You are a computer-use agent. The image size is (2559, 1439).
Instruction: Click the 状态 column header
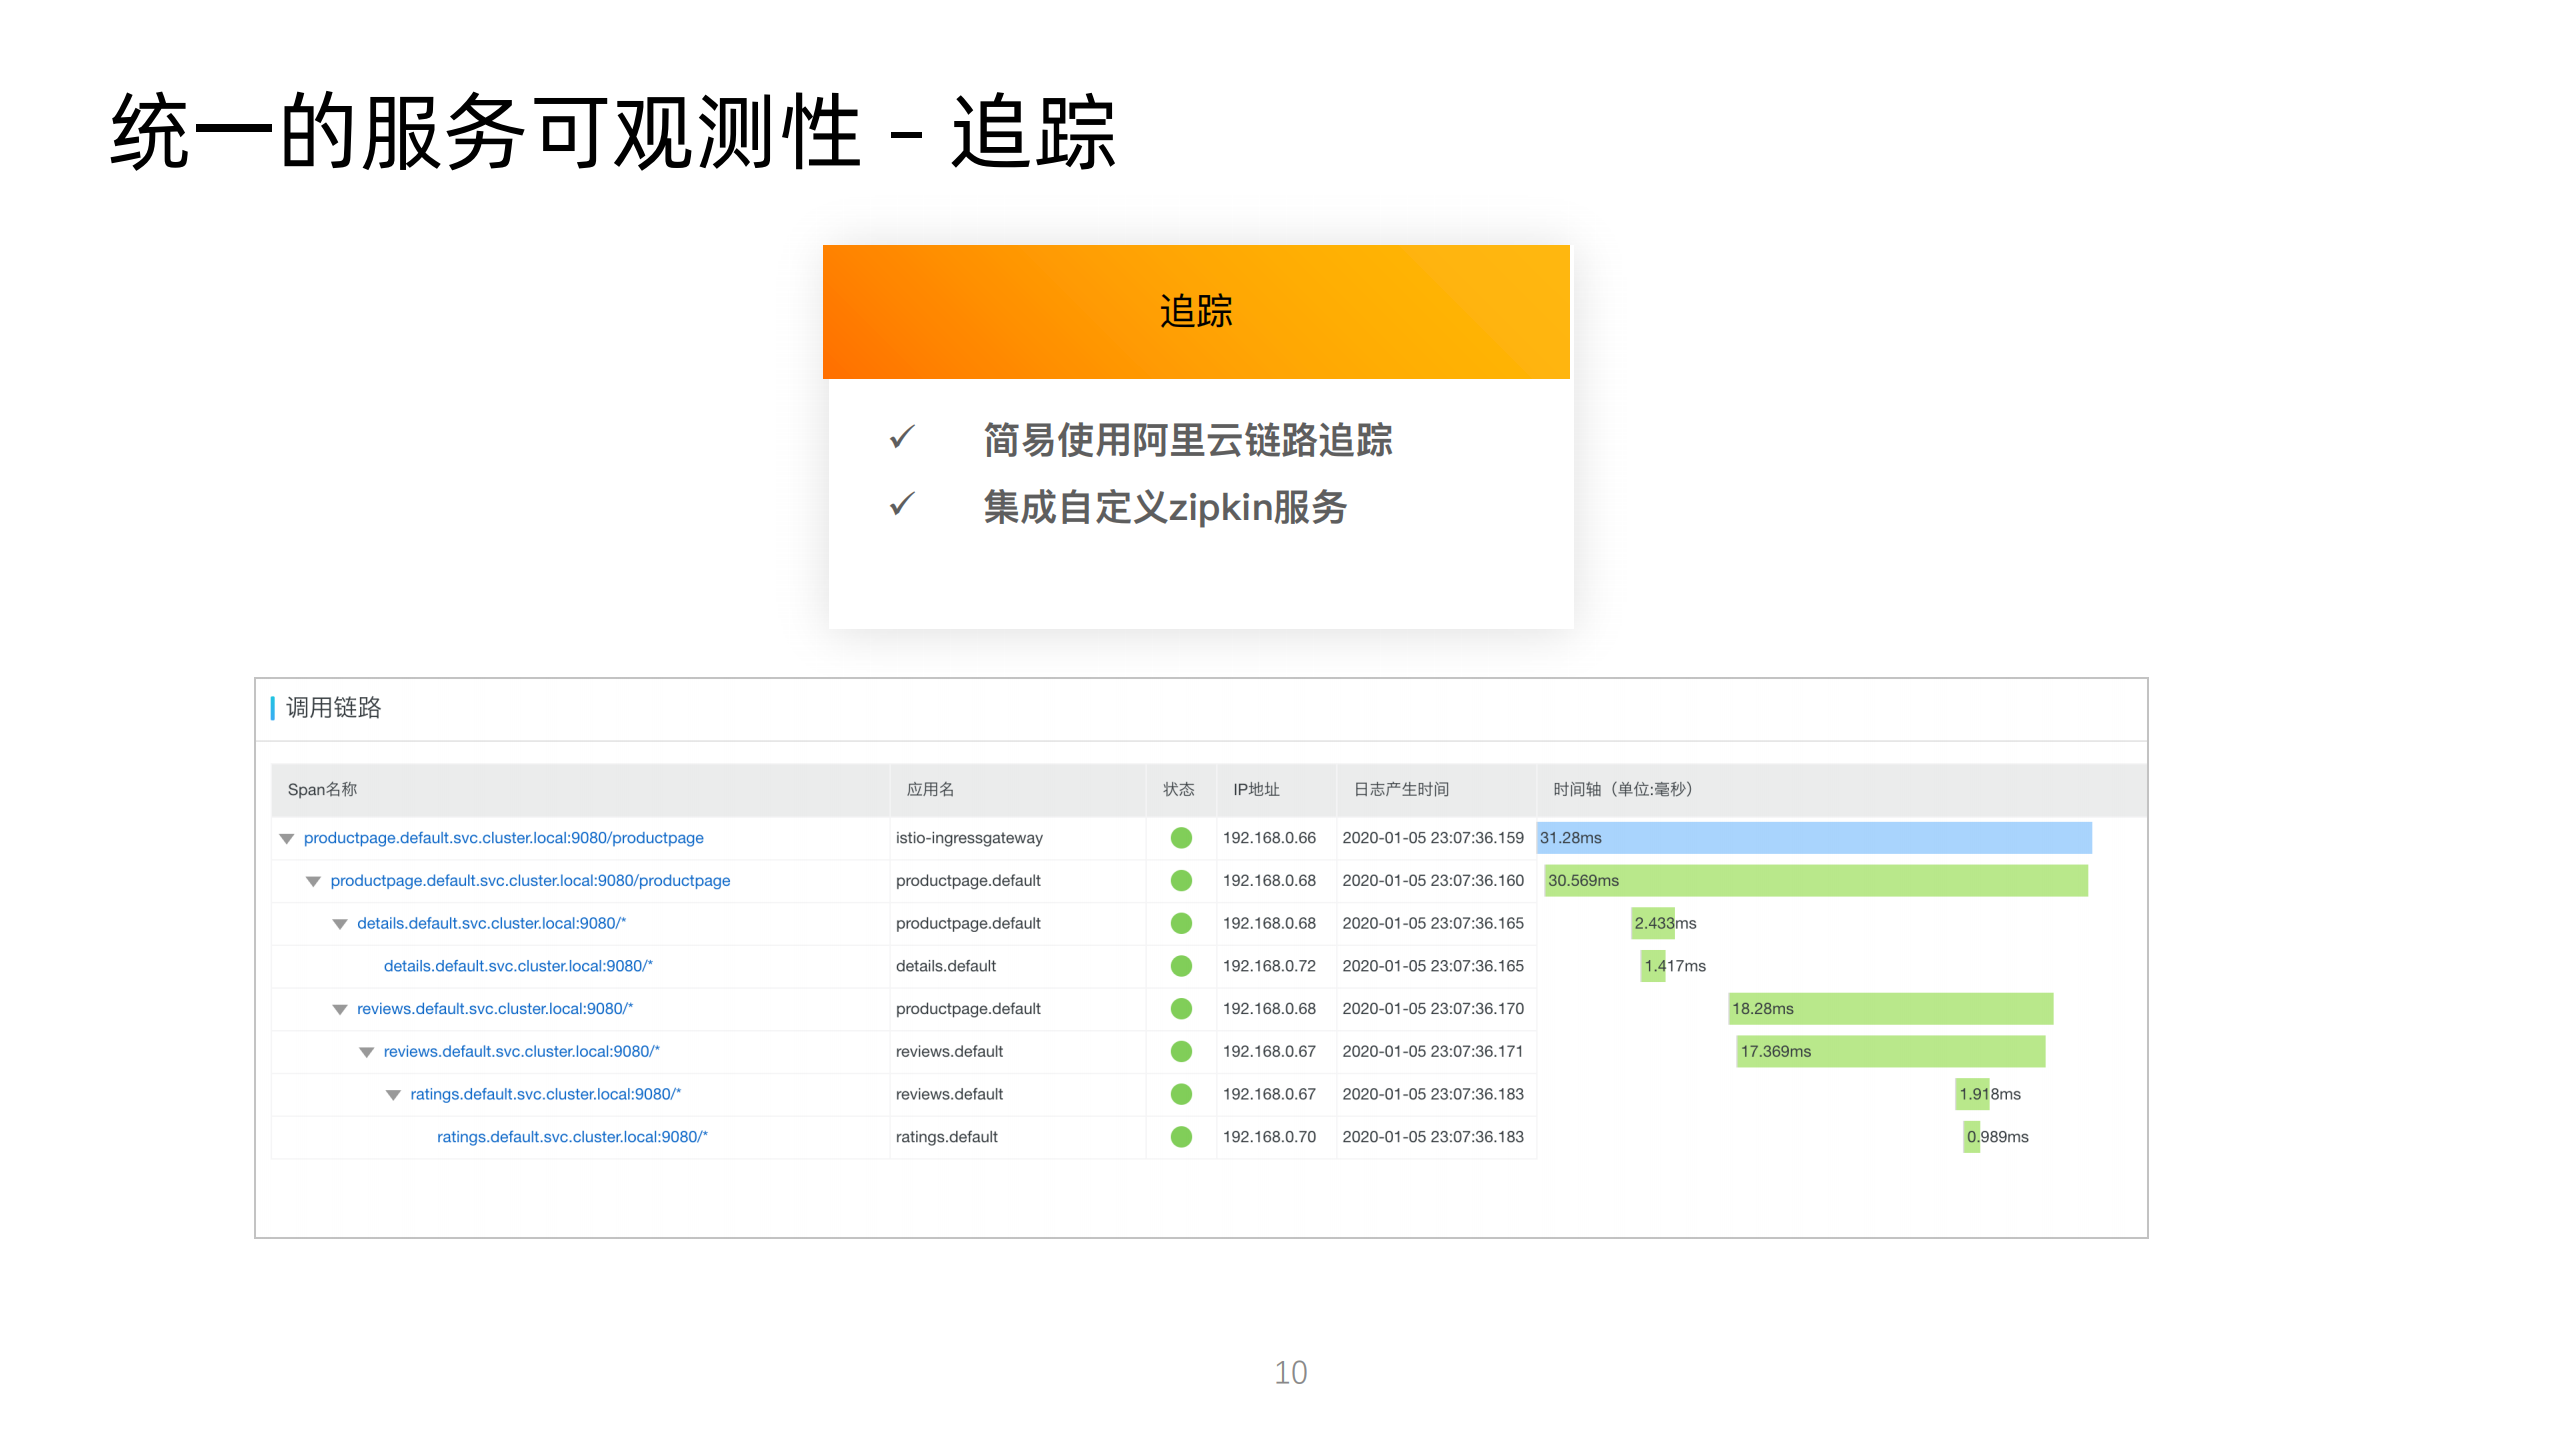click(x=1180, y=789)
